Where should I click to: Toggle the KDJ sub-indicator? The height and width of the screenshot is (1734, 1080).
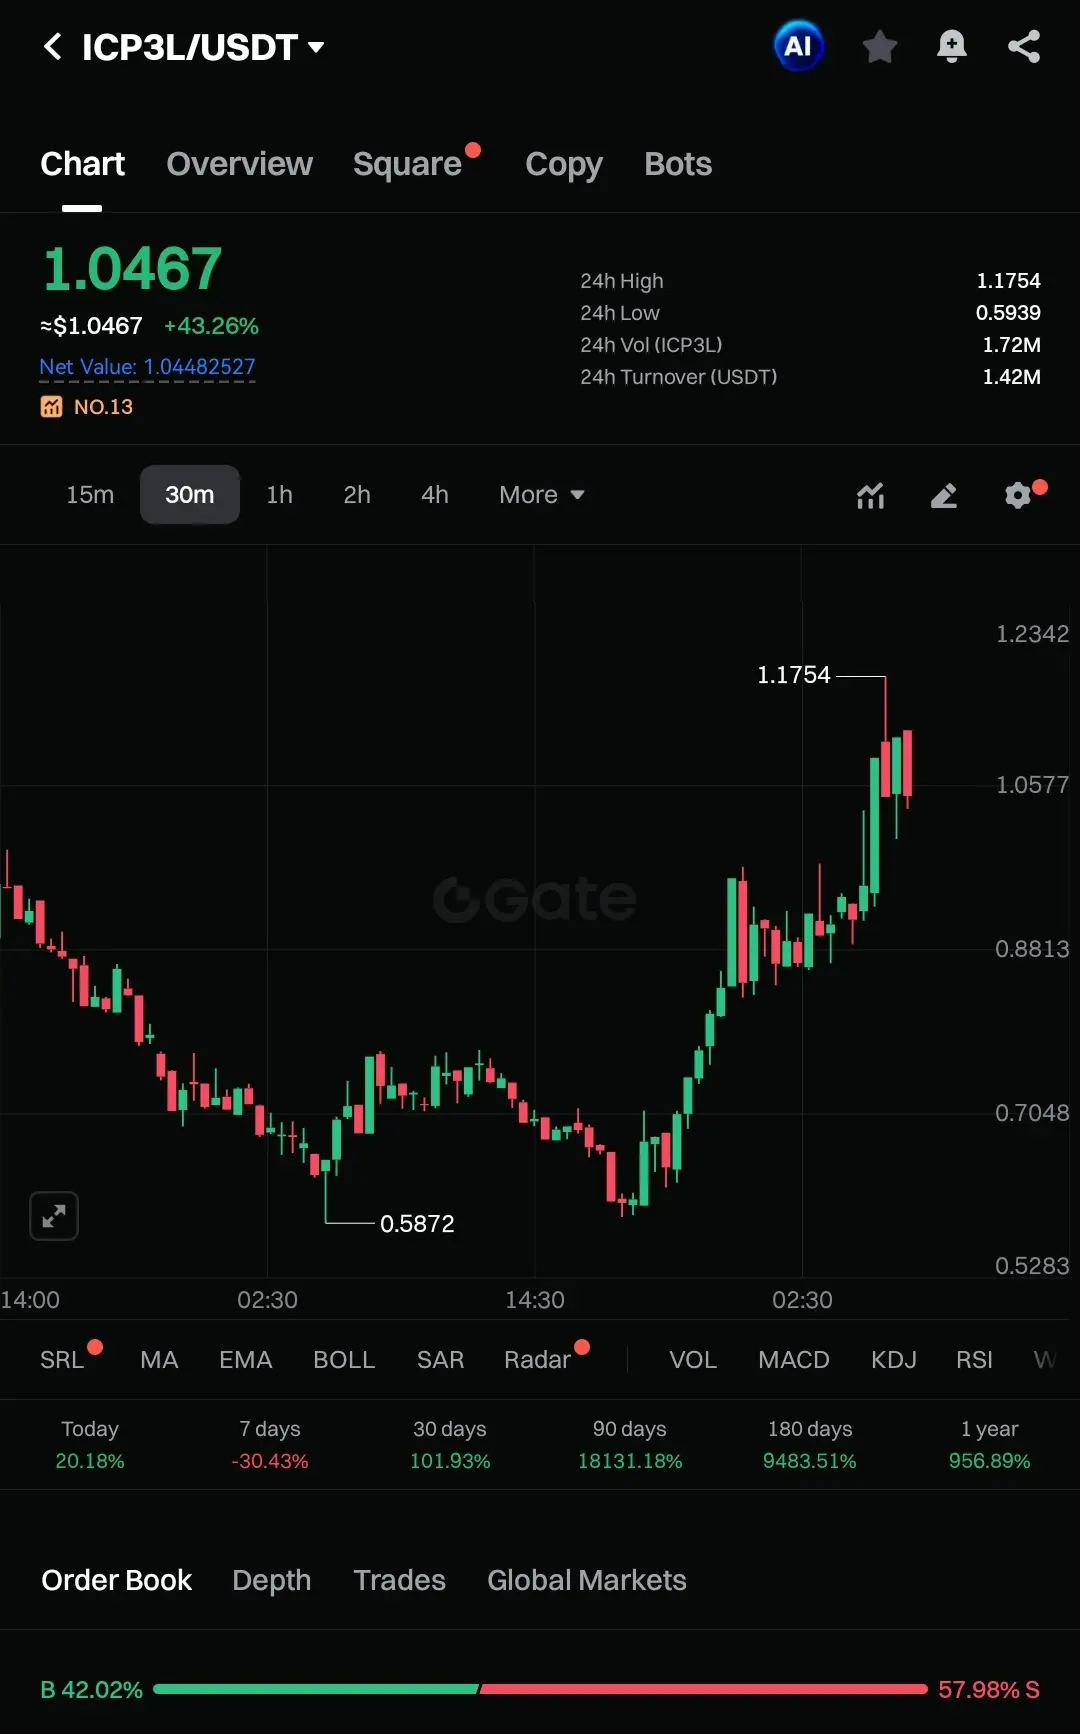tap(894, 1360)
